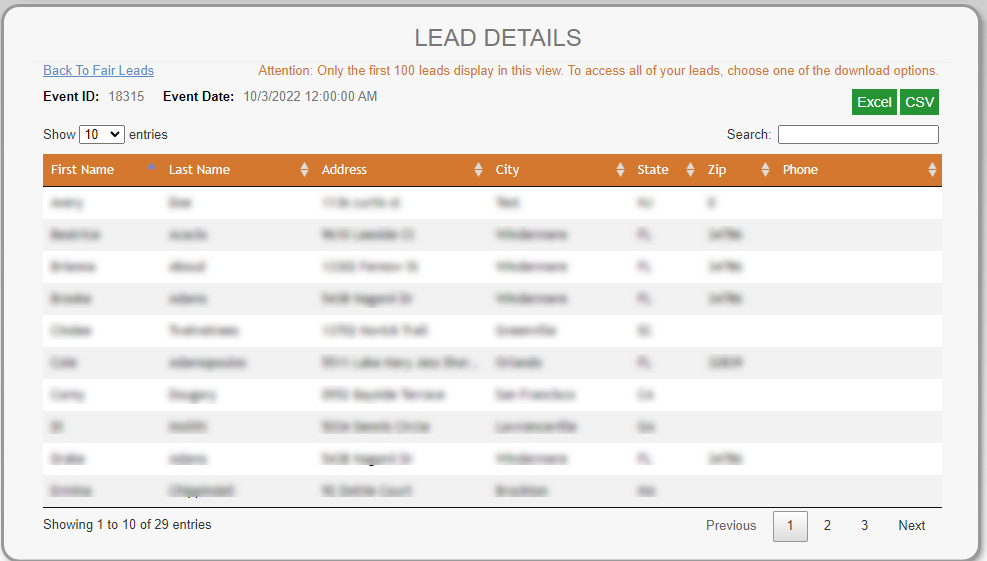Click the Phone column header

(x=859, y=169)
